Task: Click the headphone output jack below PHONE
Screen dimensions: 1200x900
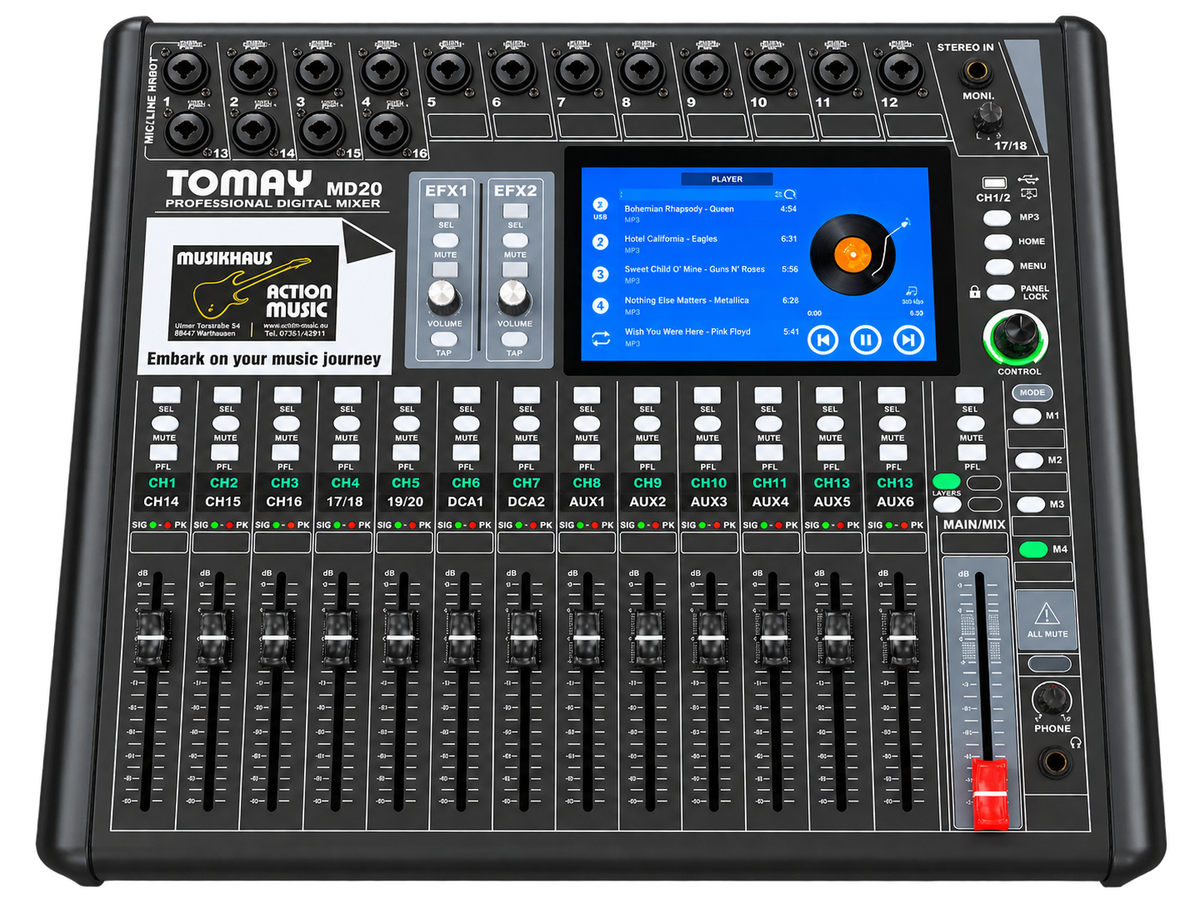Action: tap(1054, 762)
